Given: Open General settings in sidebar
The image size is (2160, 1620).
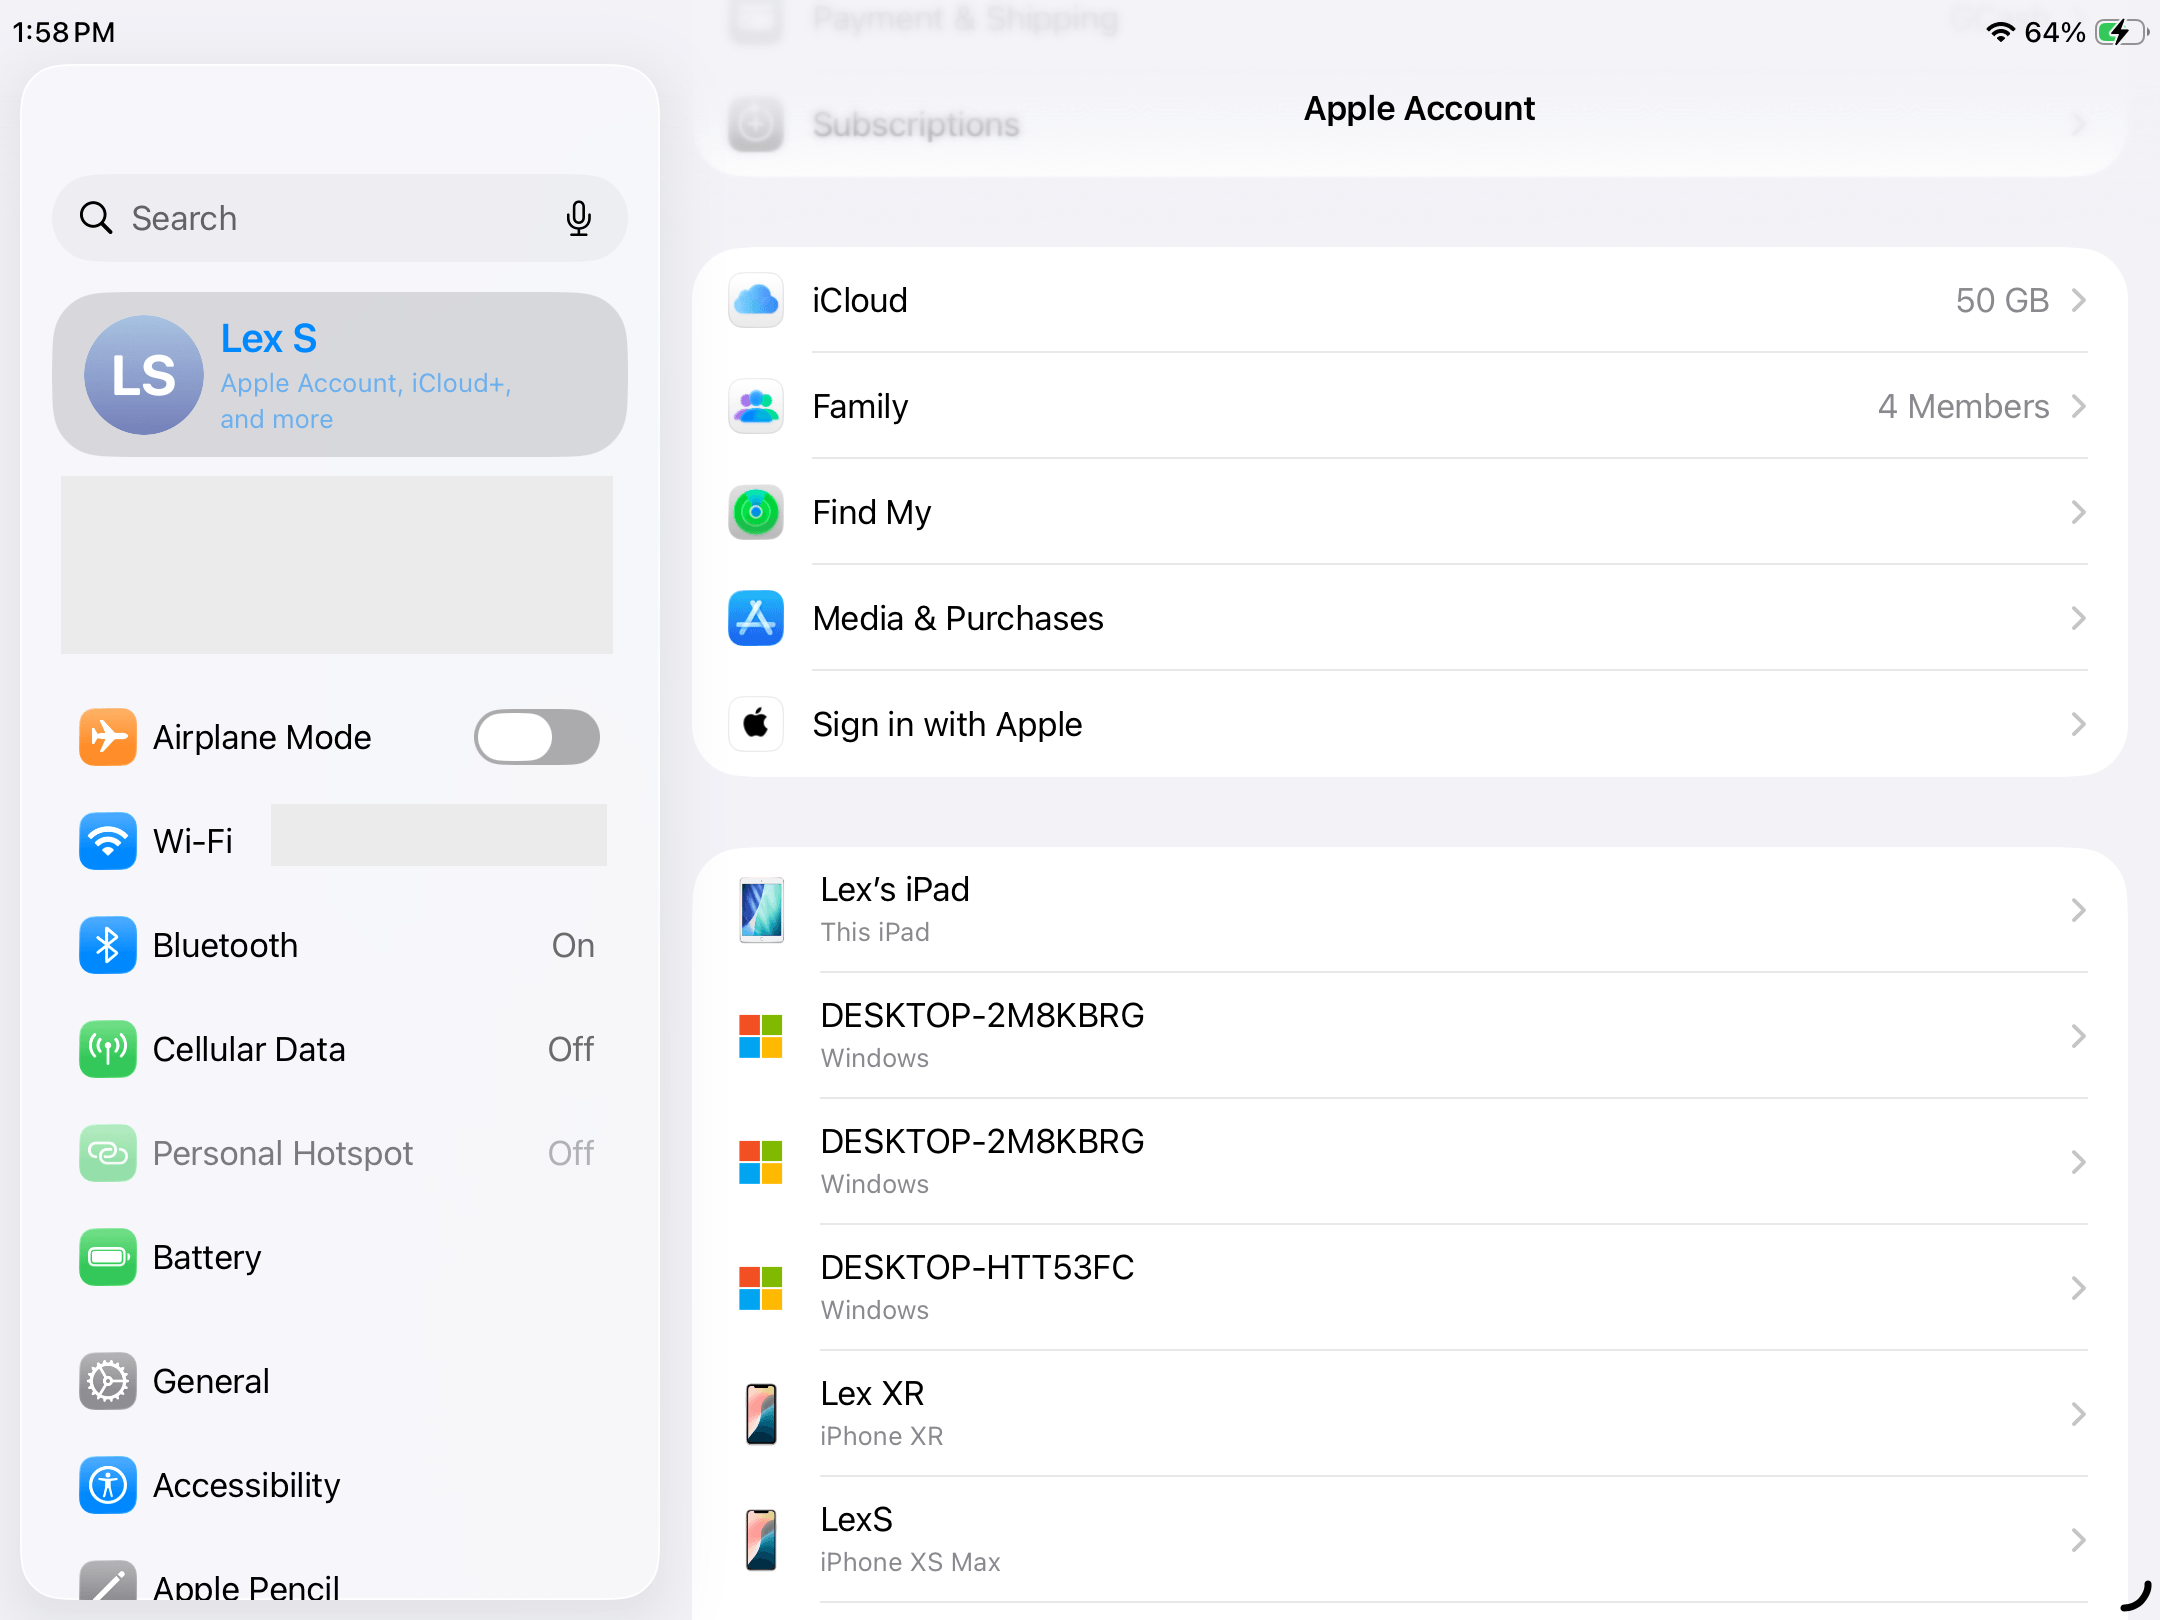Looking at the screenshot, I should (340, 1381).
